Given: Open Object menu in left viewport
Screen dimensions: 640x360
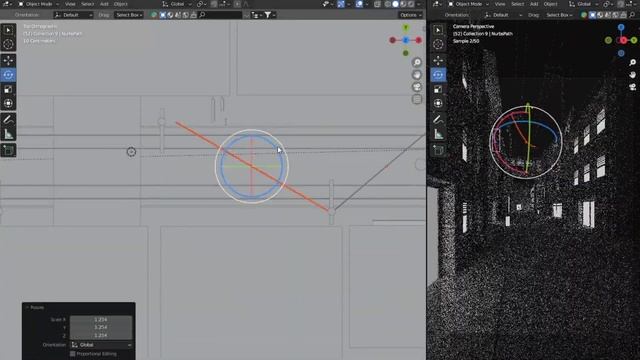Looking at the screenshot, I should coord(121,4).
